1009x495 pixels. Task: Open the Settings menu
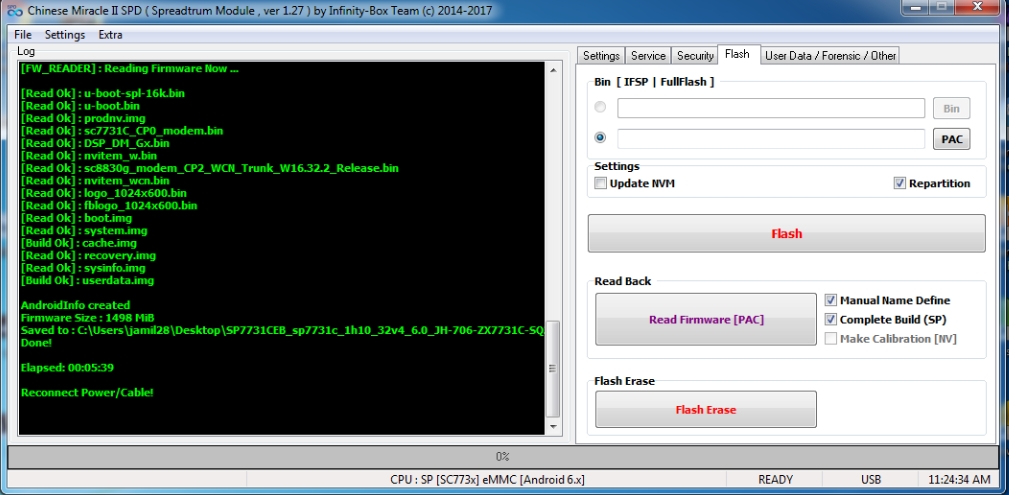coord(65,35)
